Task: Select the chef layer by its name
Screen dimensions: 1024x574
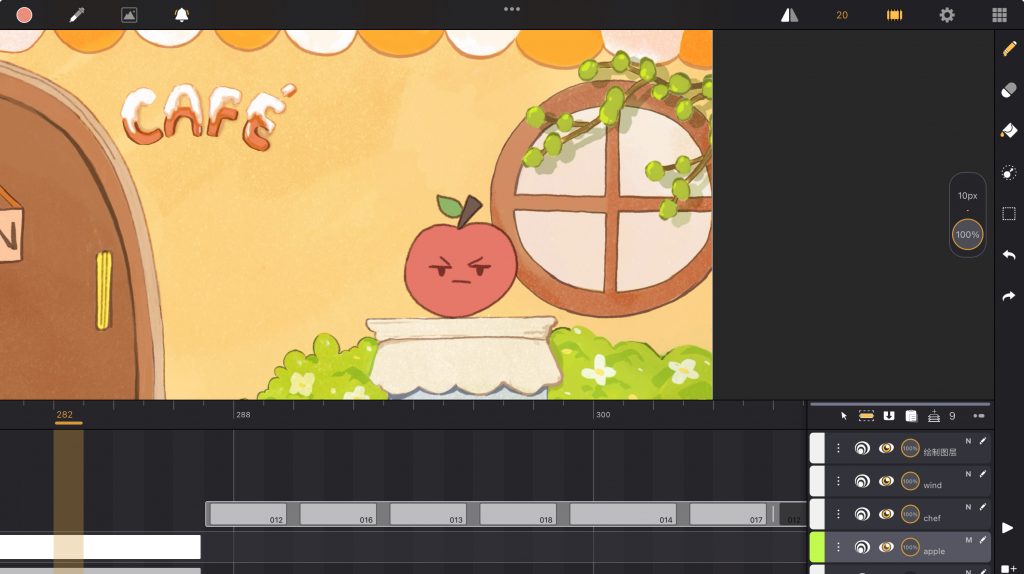Action: 932,518
